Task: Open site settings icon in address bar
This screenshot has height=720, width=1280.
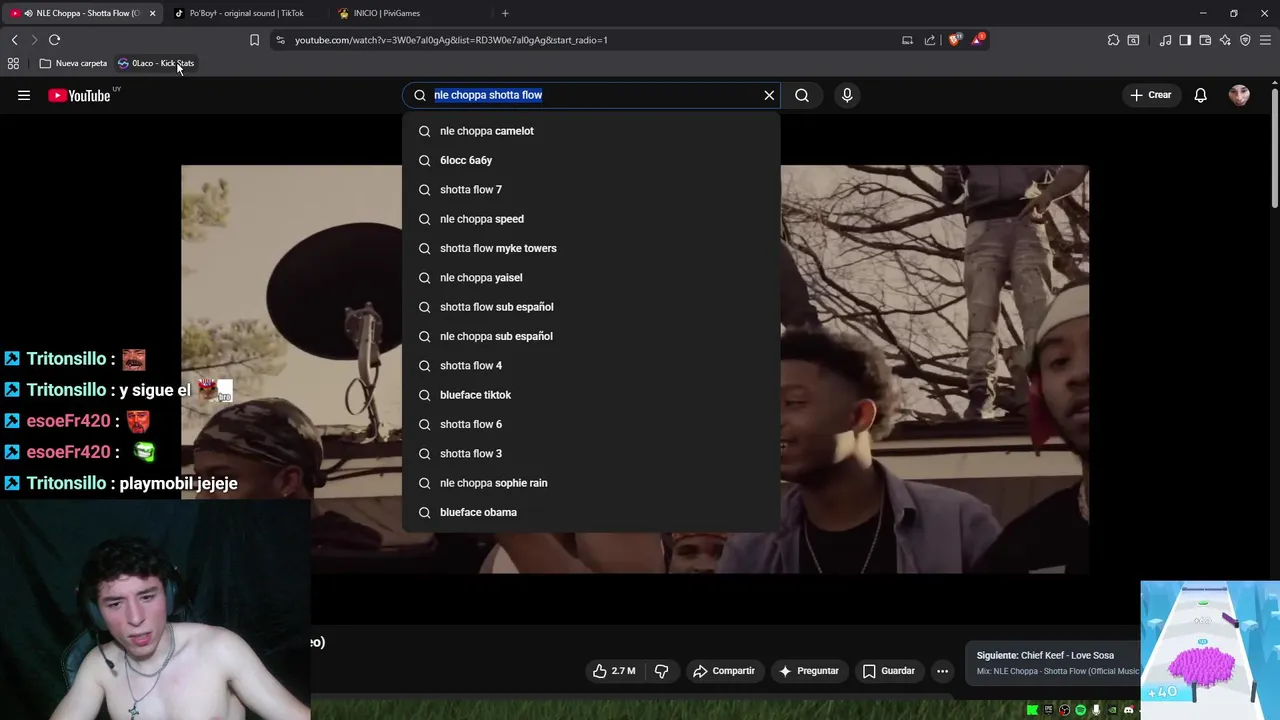Action: coord(280,40)
